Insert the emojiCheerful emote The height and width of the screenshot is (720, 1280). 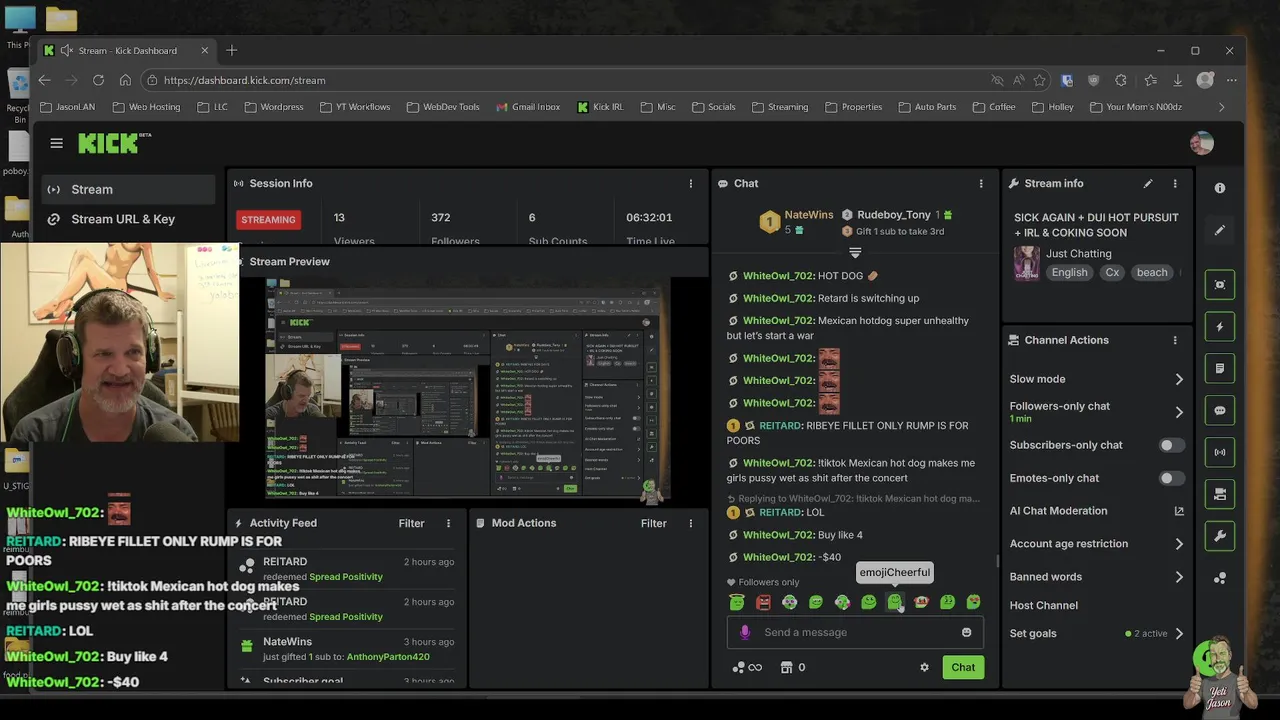(x=895, y=602)
